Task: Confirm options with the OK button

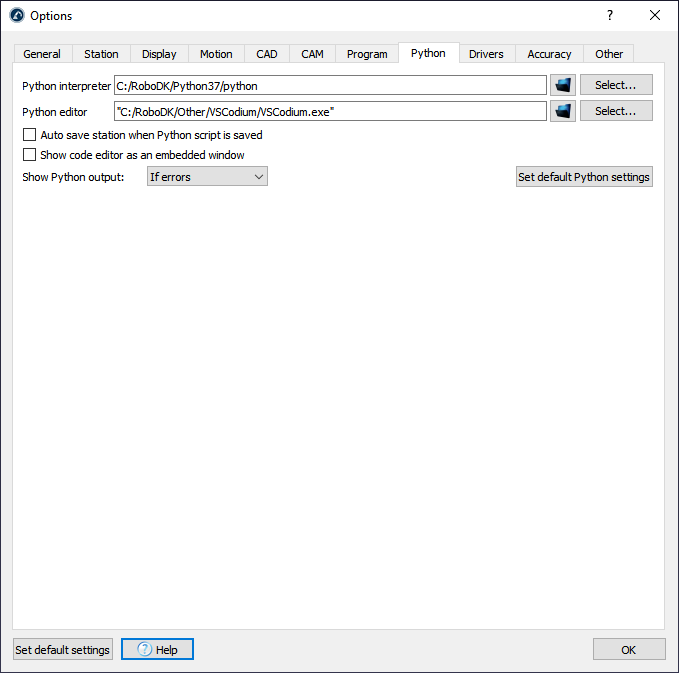Action: point(628,650)
